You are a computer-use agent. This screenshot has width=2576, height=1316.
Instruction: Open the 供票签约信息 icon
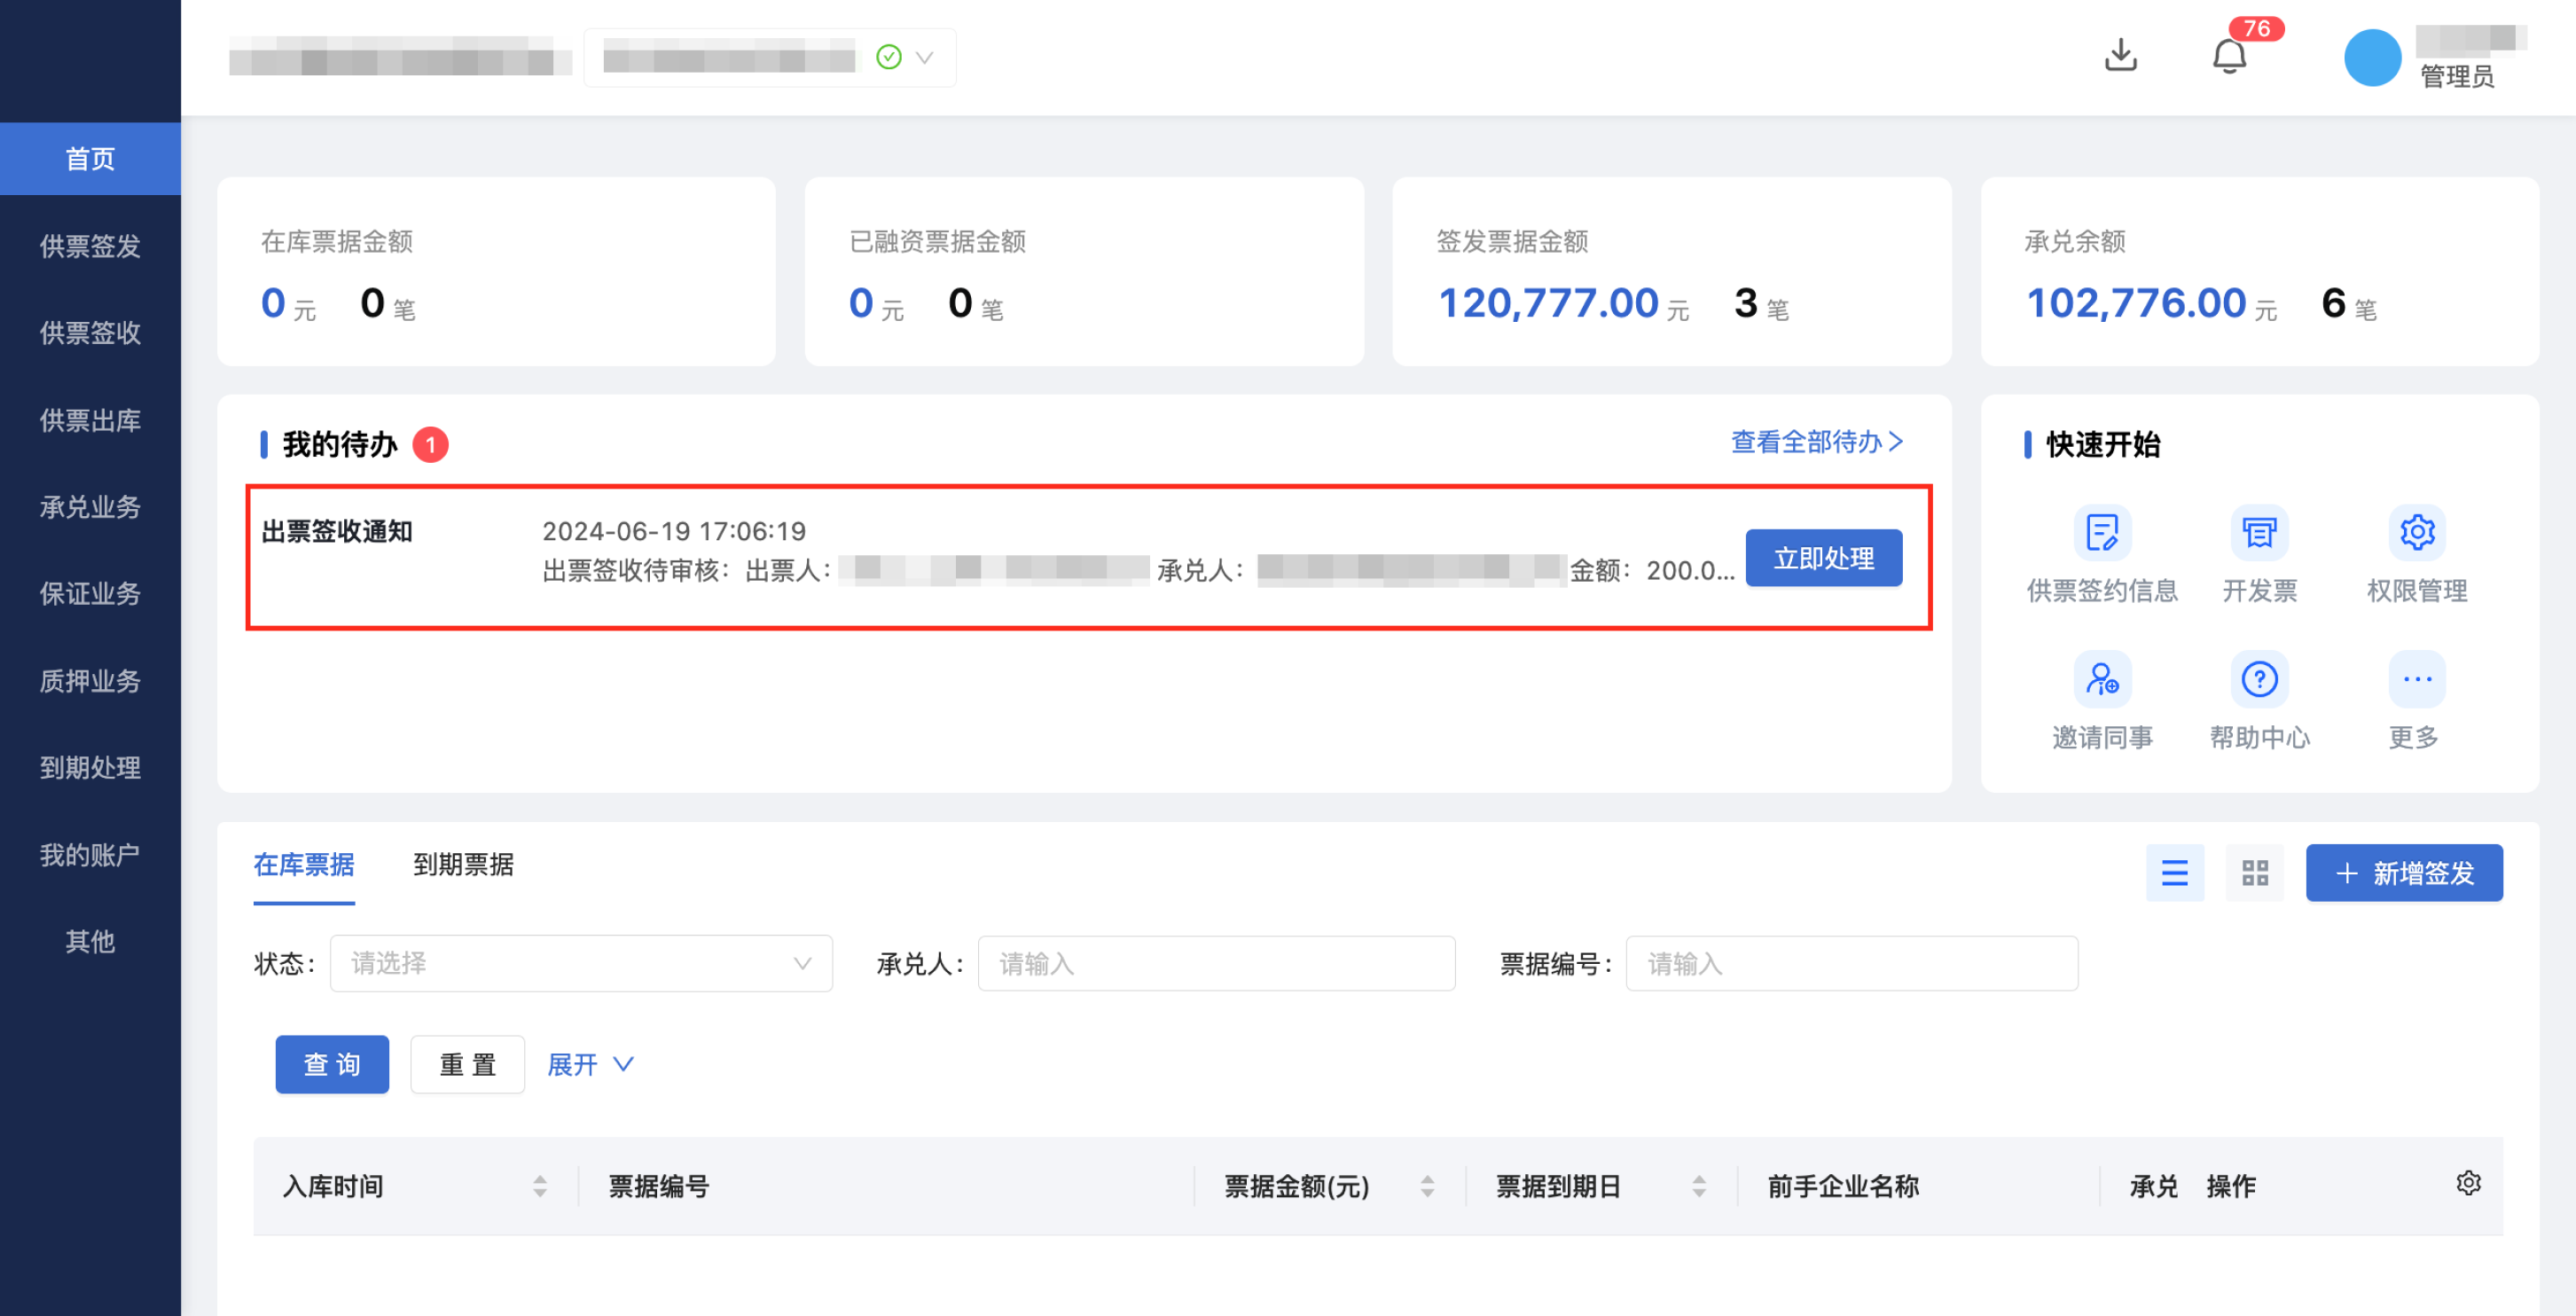[2102, 533]
